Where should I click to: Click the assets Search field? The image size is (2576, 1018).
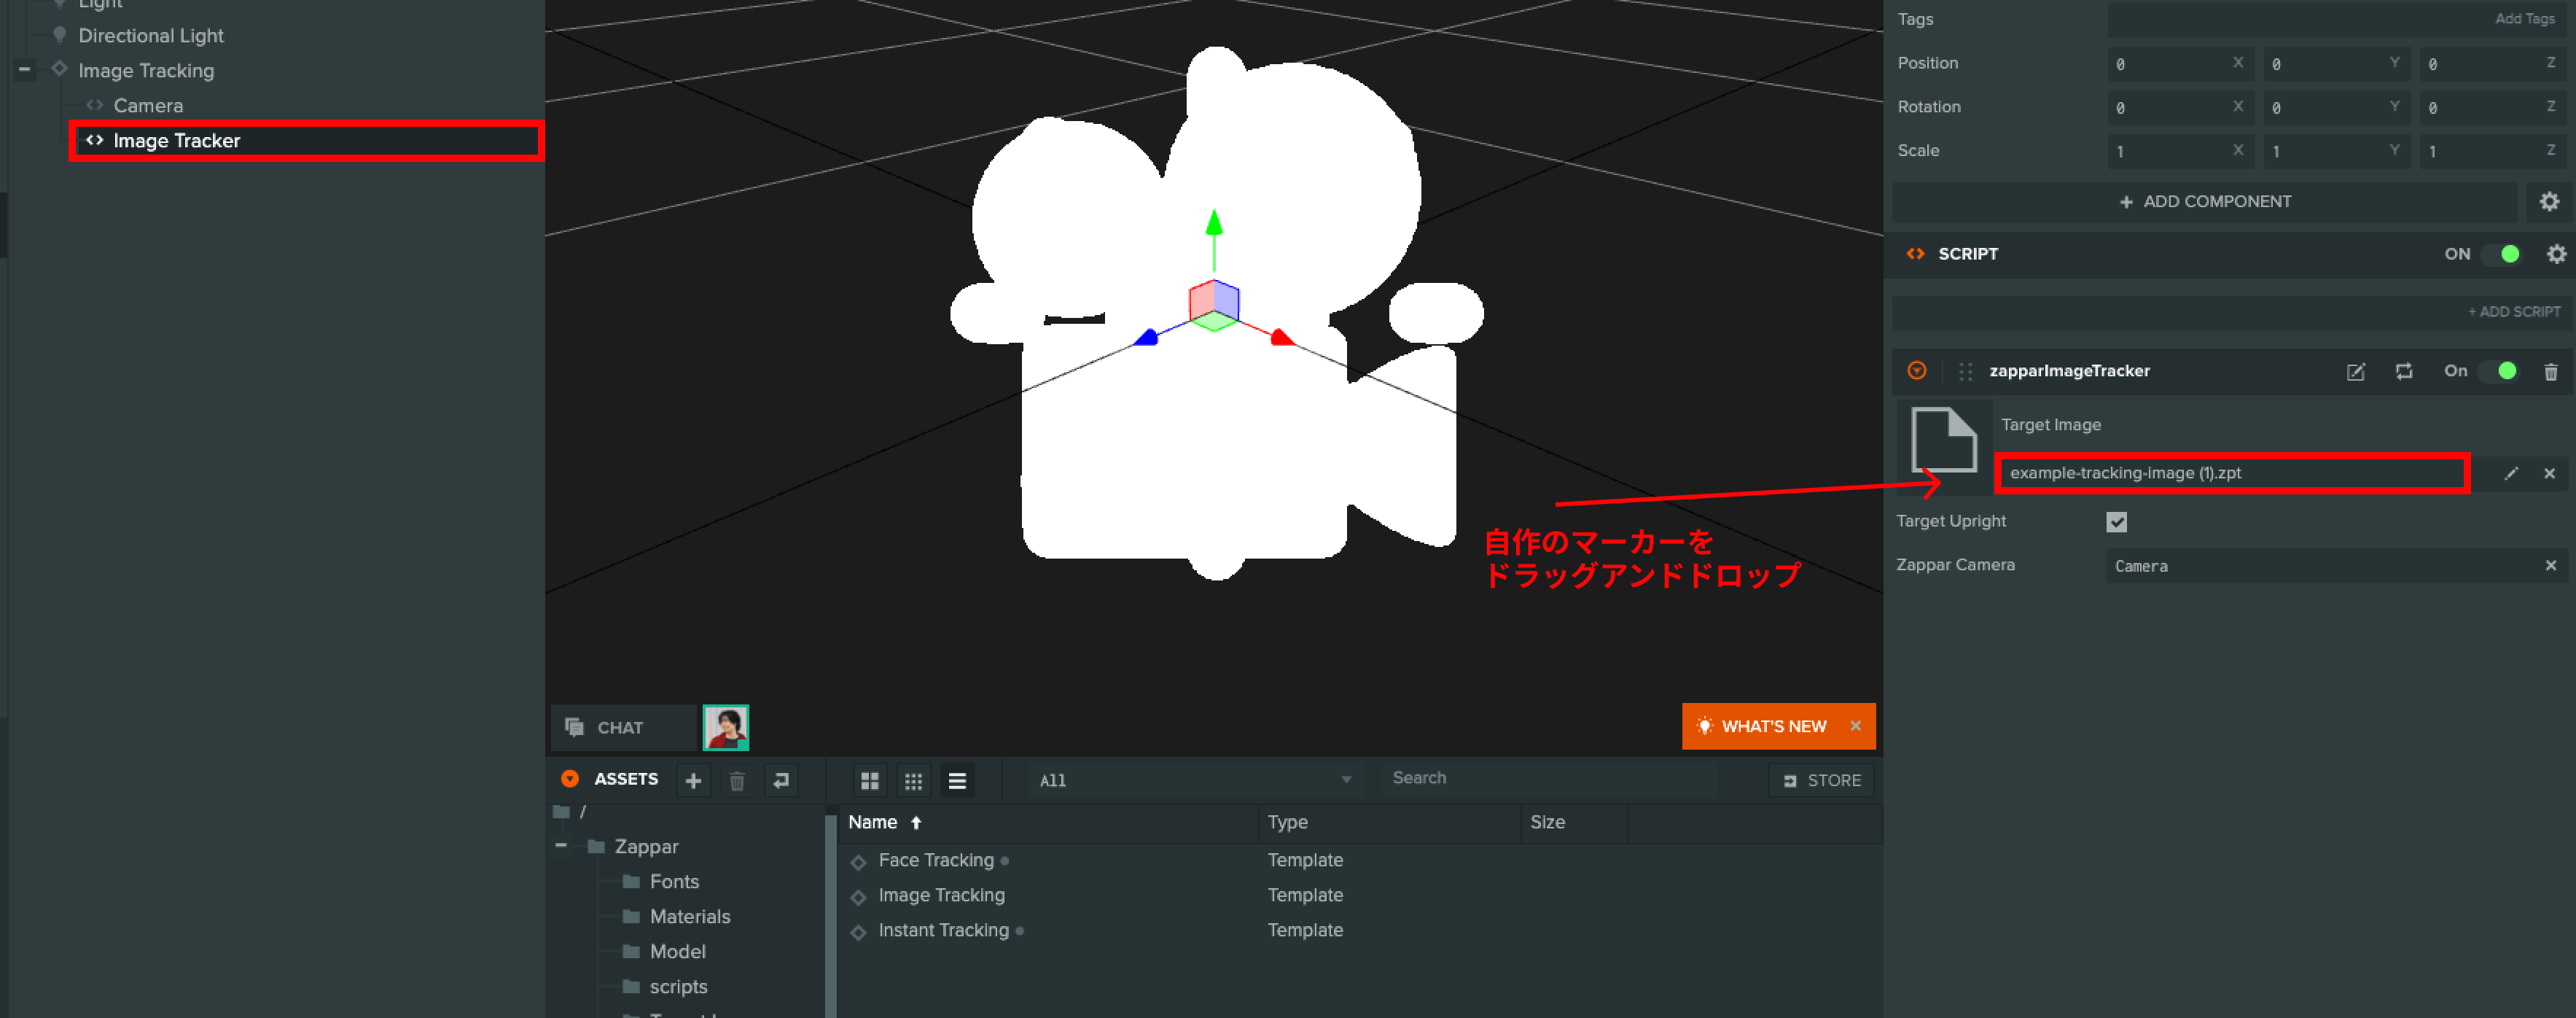[1550, 778]
